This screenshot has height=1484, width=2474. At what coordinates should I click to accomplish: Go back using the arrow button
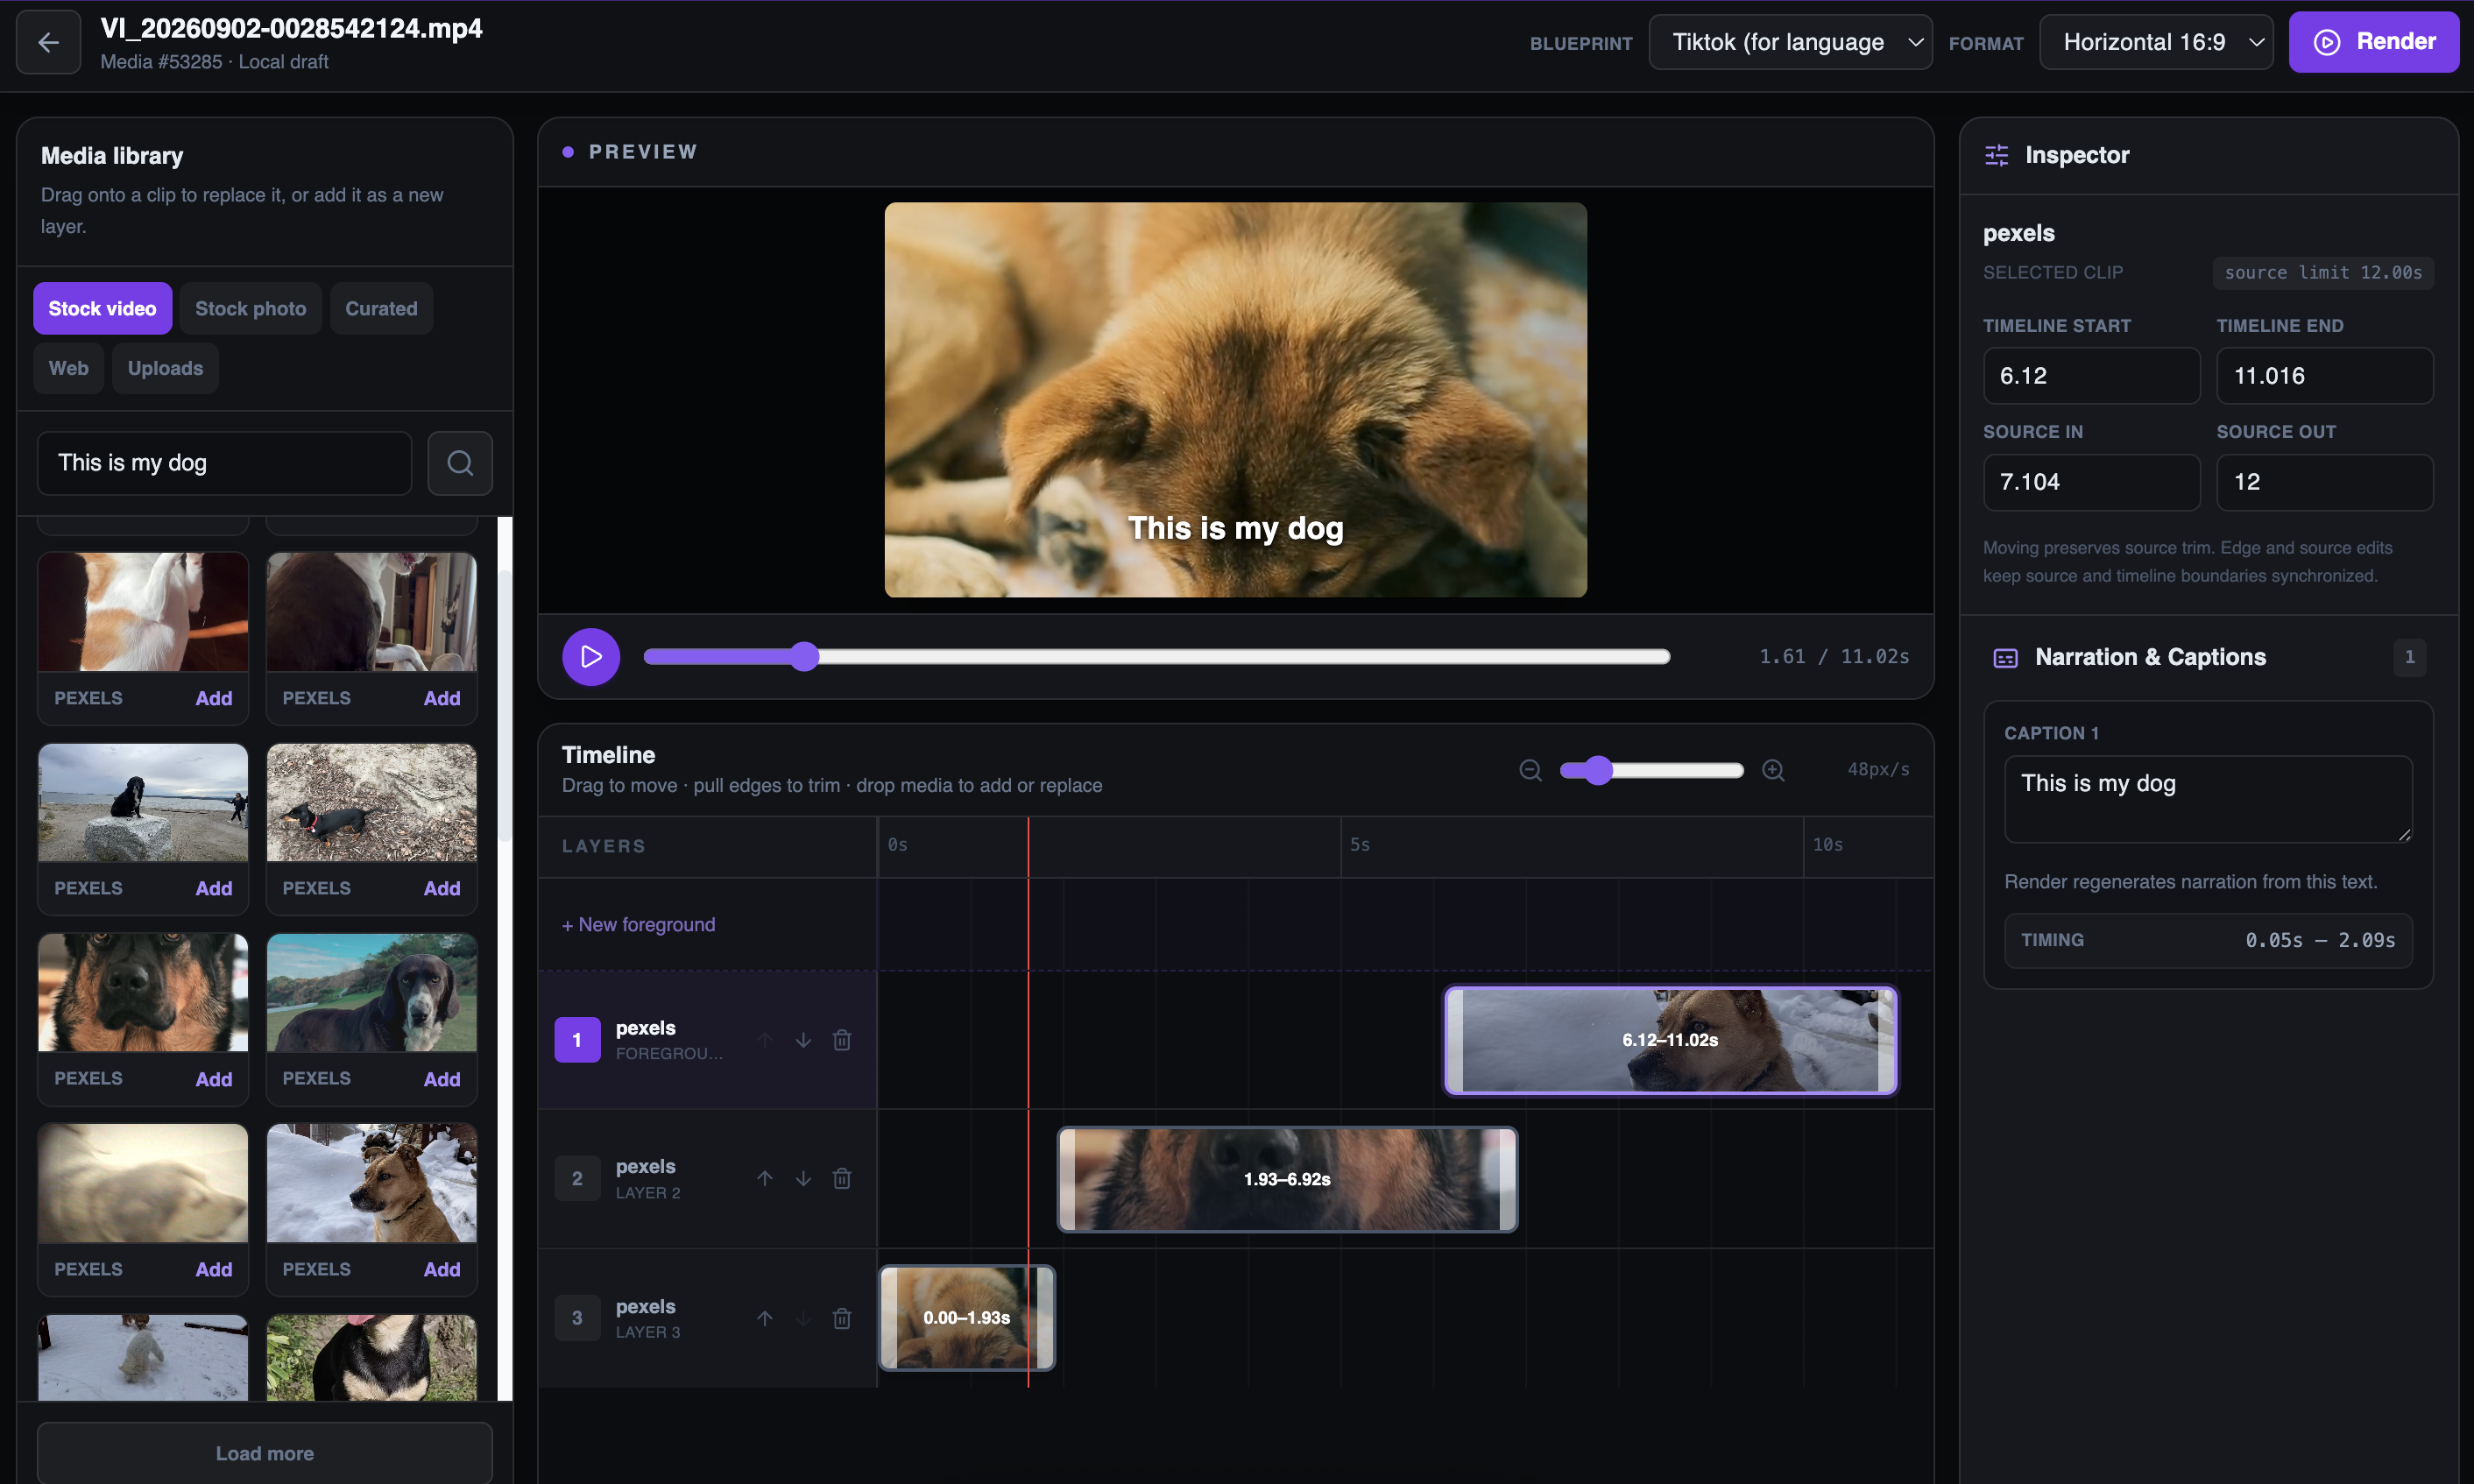[x=48, y=42]
